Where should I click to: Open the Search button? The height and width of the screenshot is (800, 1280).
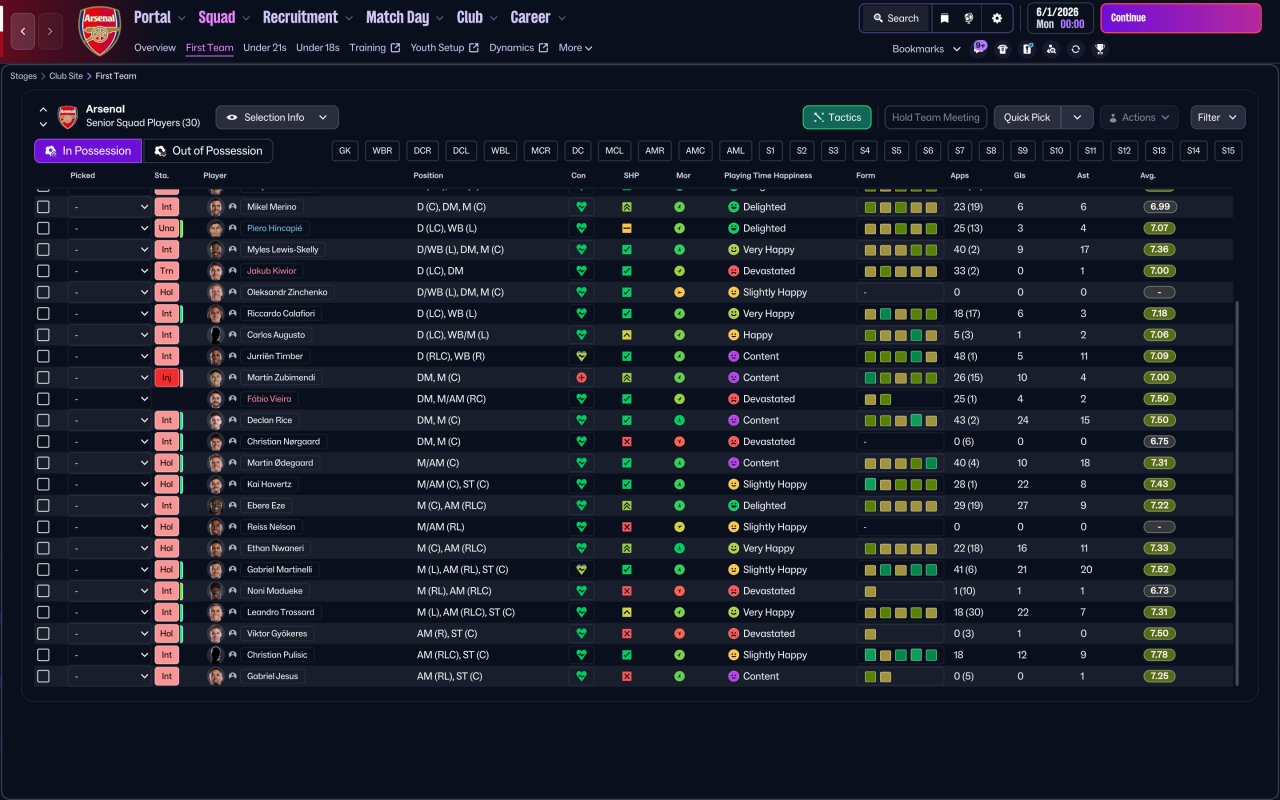[895, 18]
